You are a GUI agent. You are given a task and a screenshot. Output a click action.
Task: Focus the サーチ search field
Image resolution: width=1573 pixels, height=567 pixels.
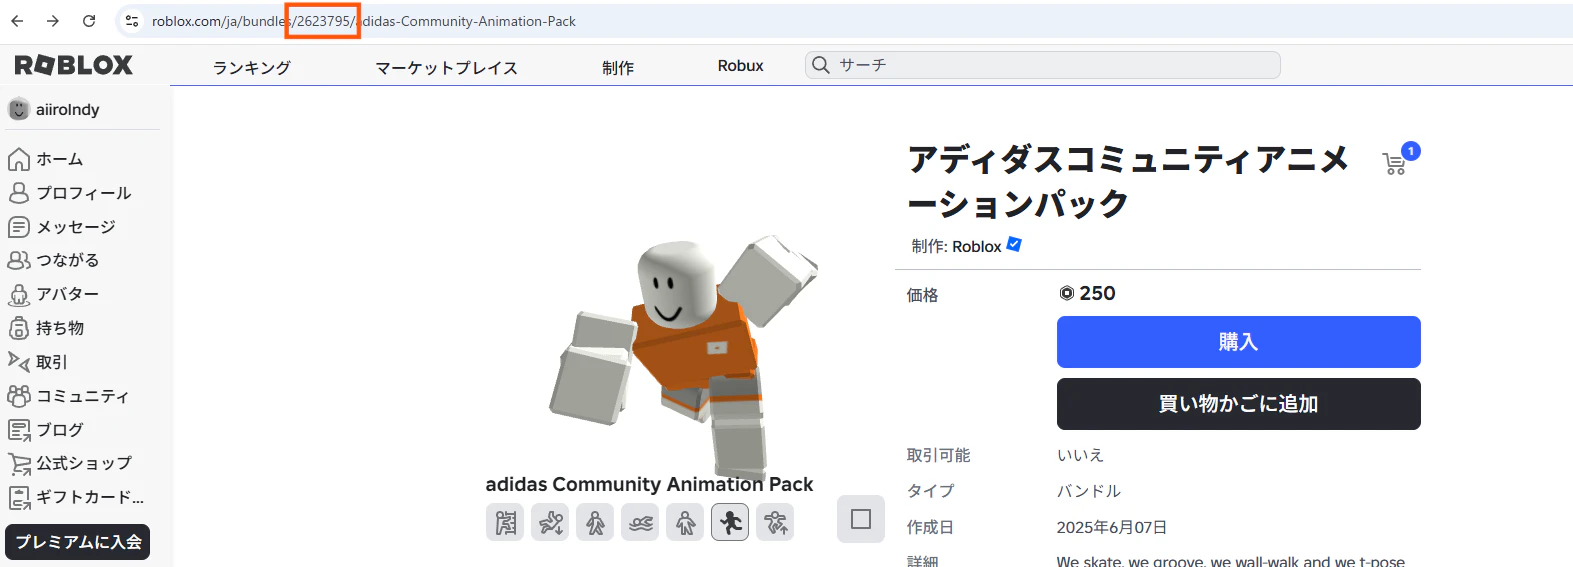click(1042, 65)
